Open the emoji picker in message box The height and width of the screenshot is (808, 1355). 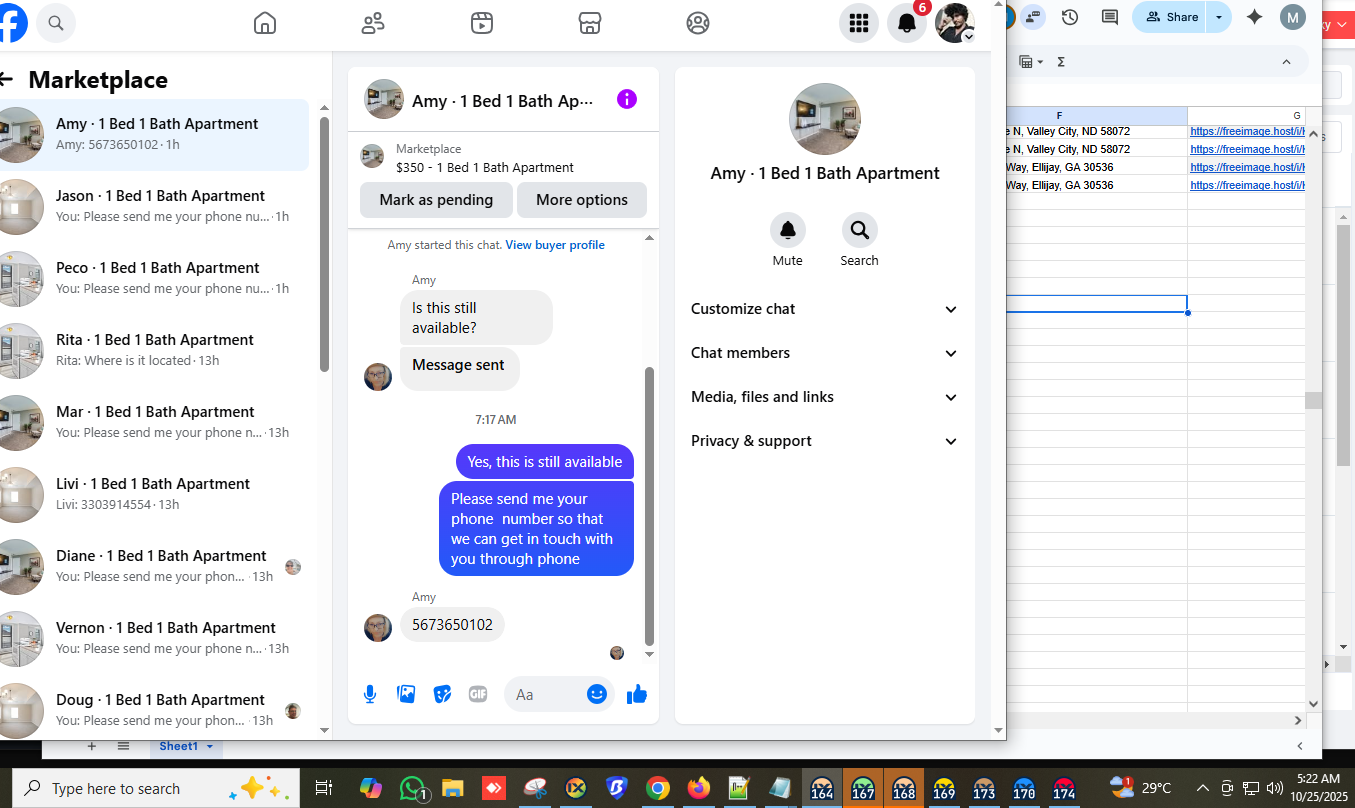pyautogui.click(x=597, y=694)
